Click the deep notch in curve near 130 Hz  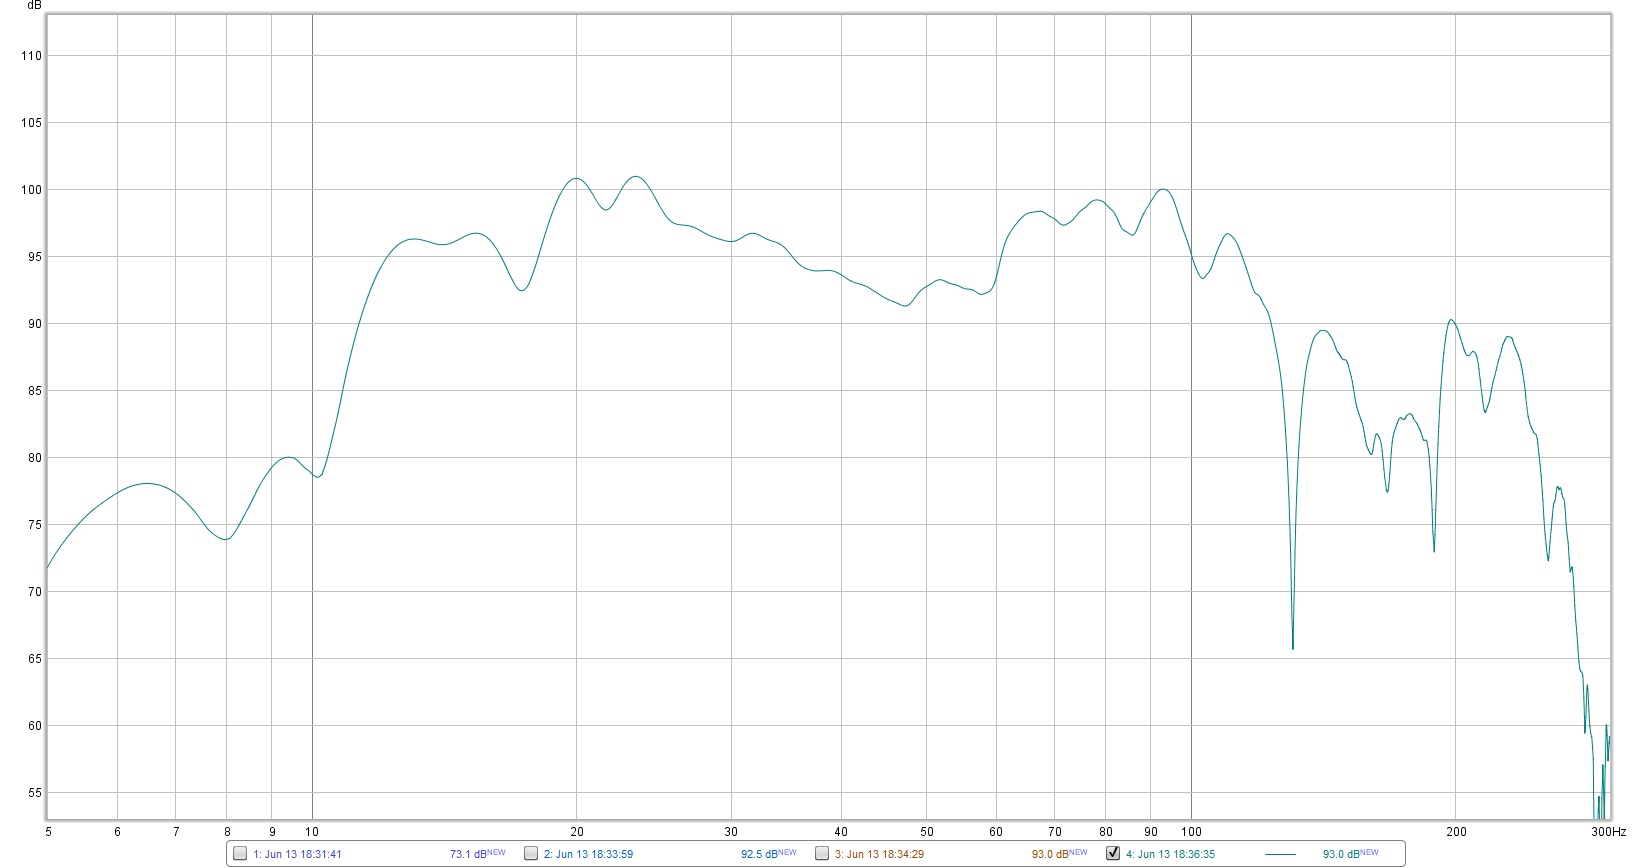[1293, 647]
